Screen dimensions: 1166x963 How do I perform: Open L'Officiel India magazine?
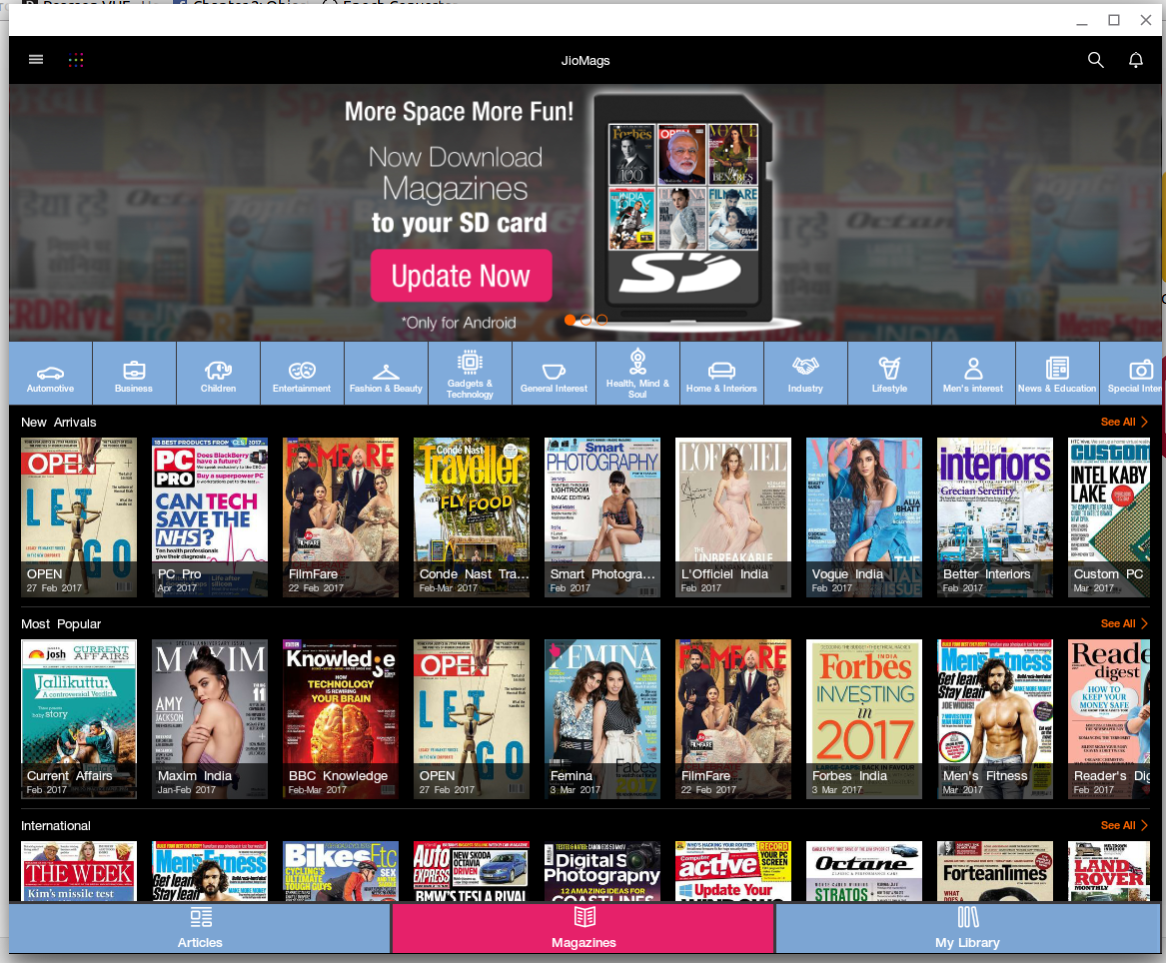[x=733, y=517]
